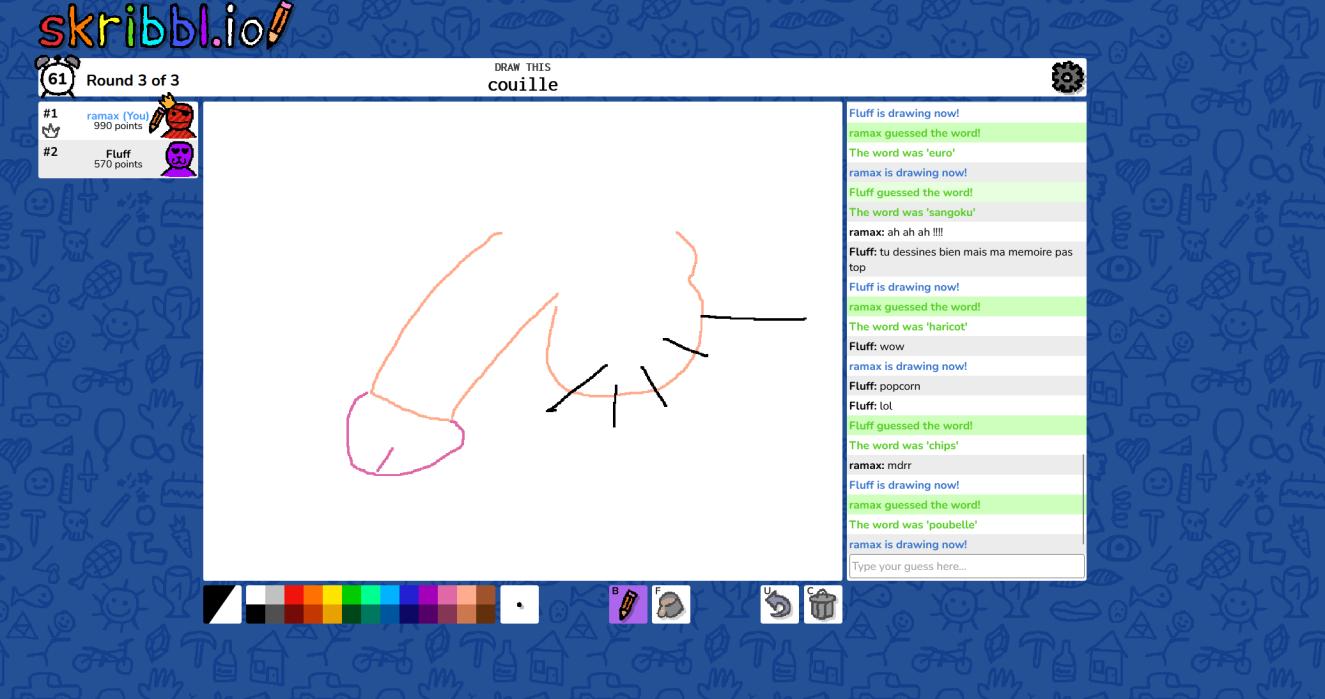This screenshot has height=699, width=1325.
Task: Click the chat scrollbar
Action: (1083, 498)
